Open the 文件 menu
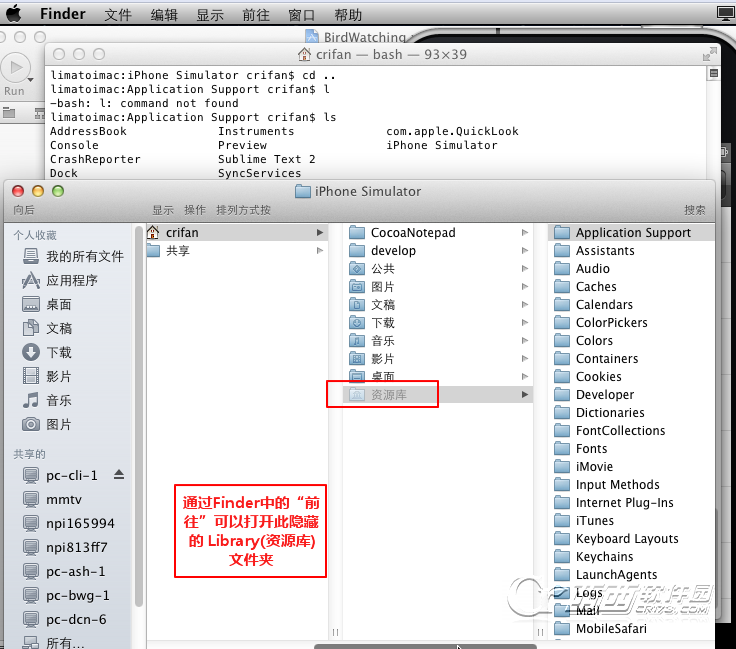Screen dimensions: 736x649 [118, 15]
